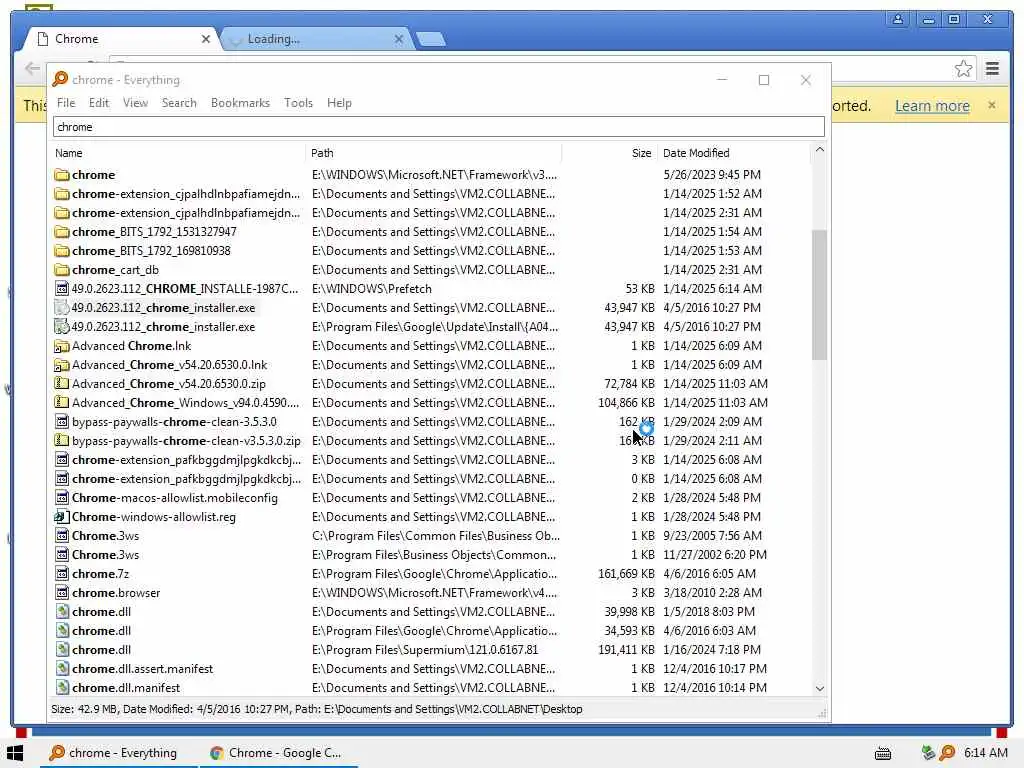Click icon of Chrome.3ws in C:\Program Files
Image resolution: width=1024 pixels, height=768 pixels.
62,536
